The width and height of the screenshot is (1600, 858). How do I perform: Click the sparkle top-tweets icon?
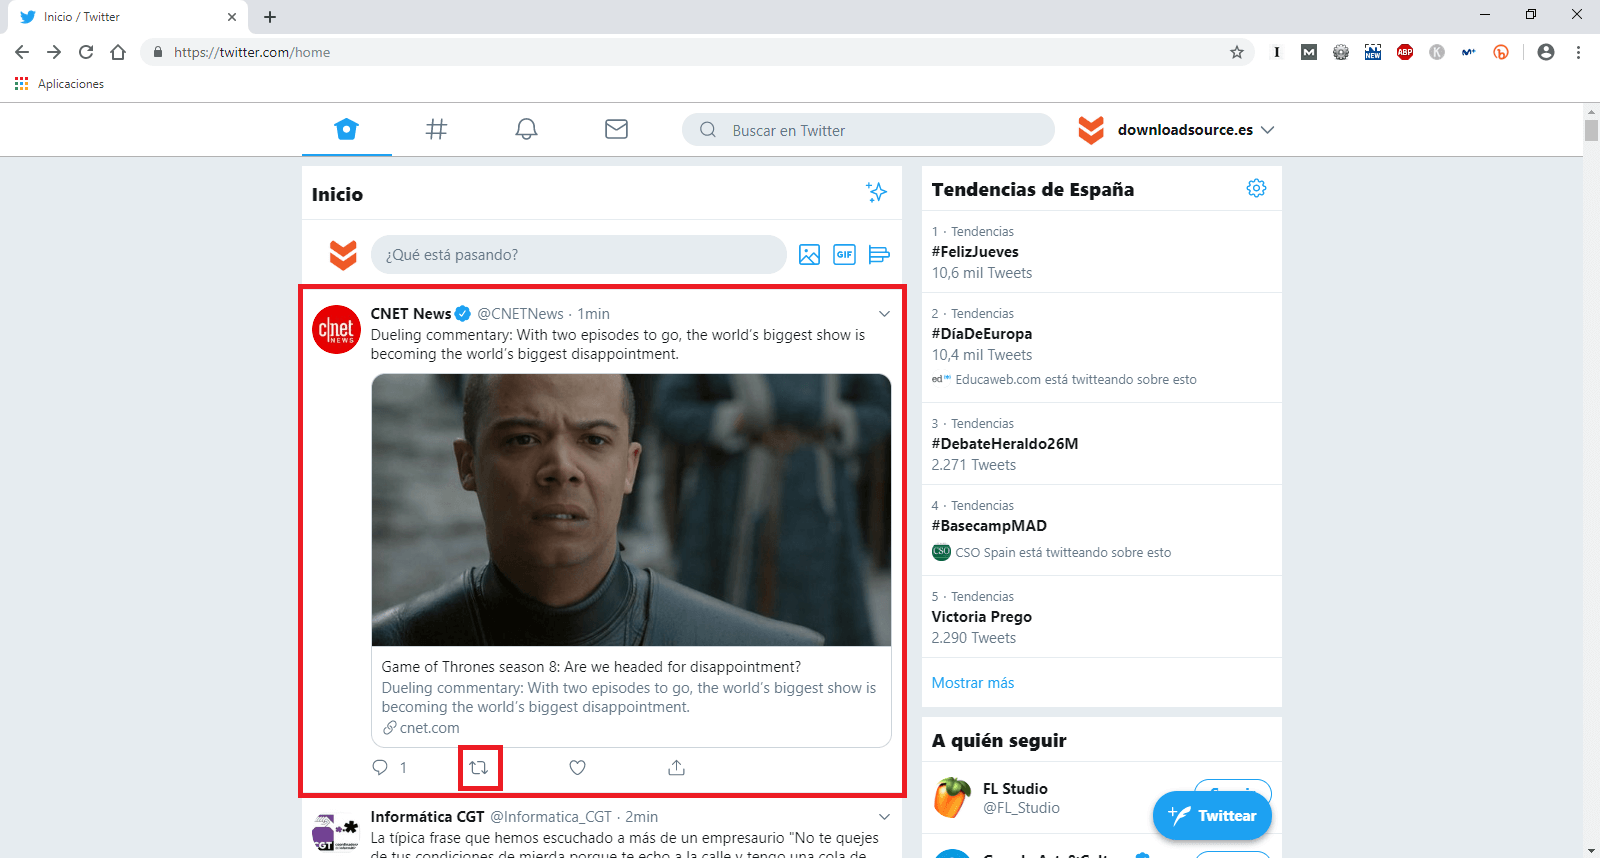pyautogui.click(x=876, y=192)
